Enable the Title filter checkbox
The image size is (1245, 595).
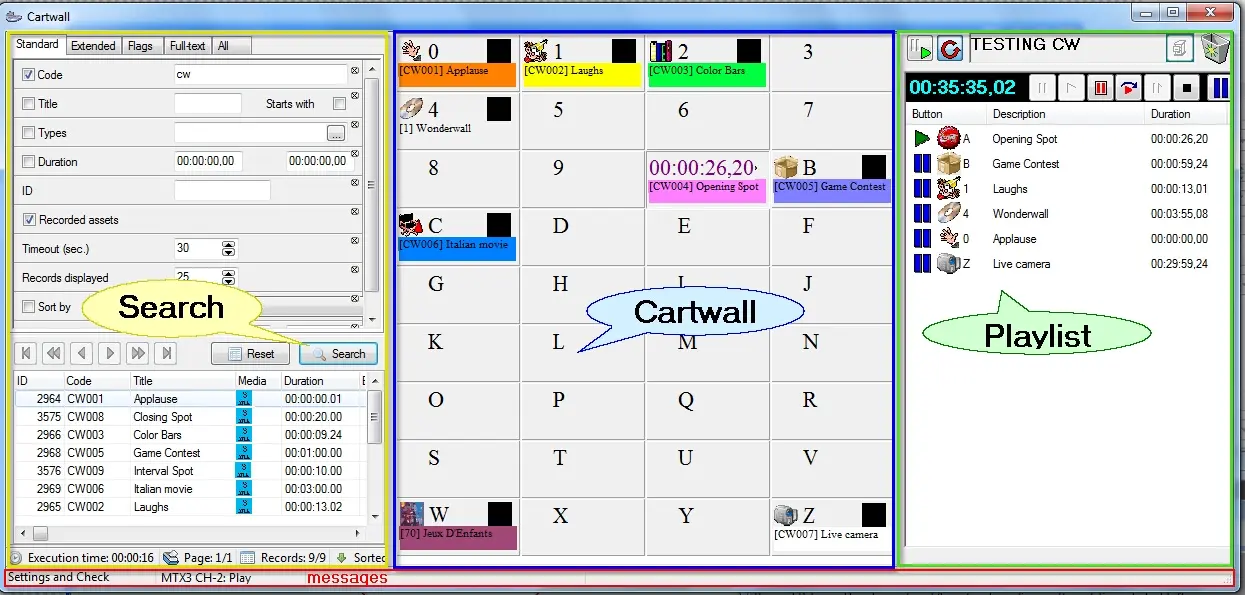tap(28, 104)
